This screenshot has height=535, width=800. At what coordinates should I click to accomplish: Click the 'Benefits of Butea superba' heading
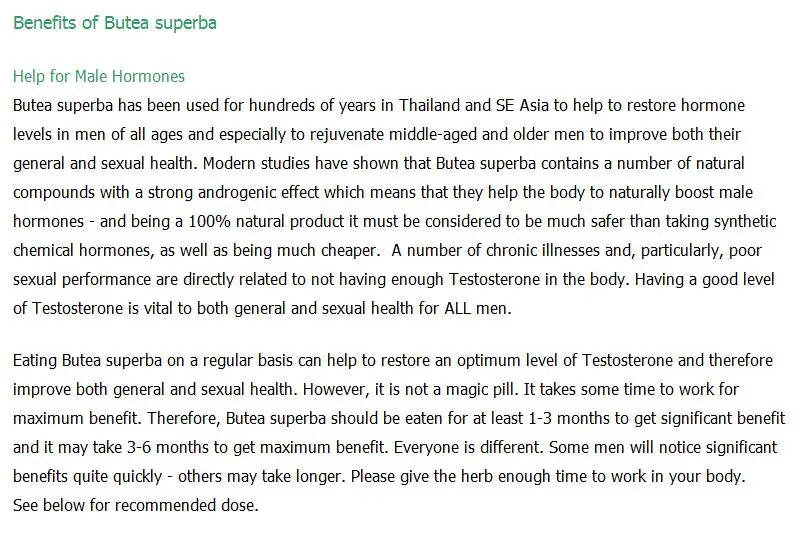tap(115, 23)
